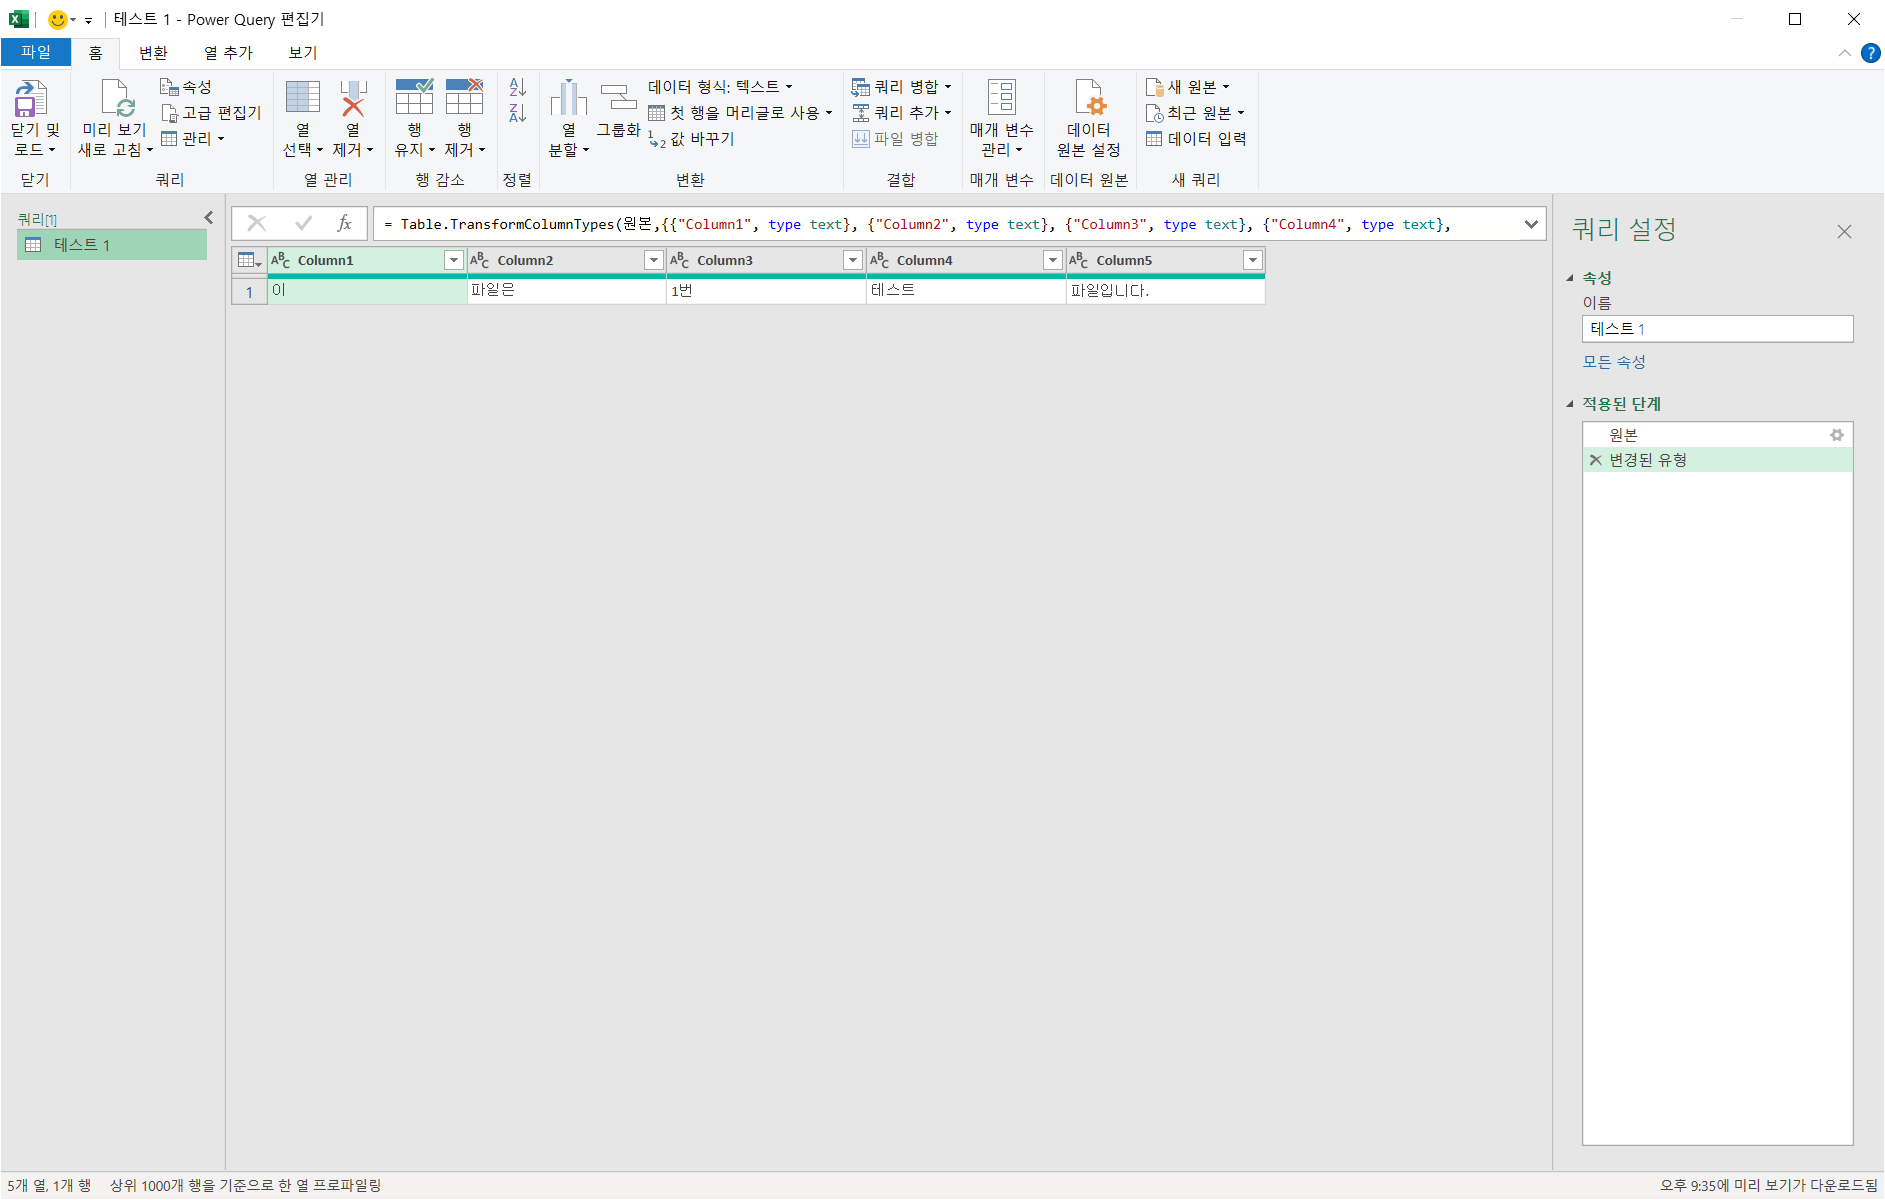The width and height of the screenshot is (1885, 1200).
Task: Cancel formula edit with X icon
Action: (x=257, y=223)
